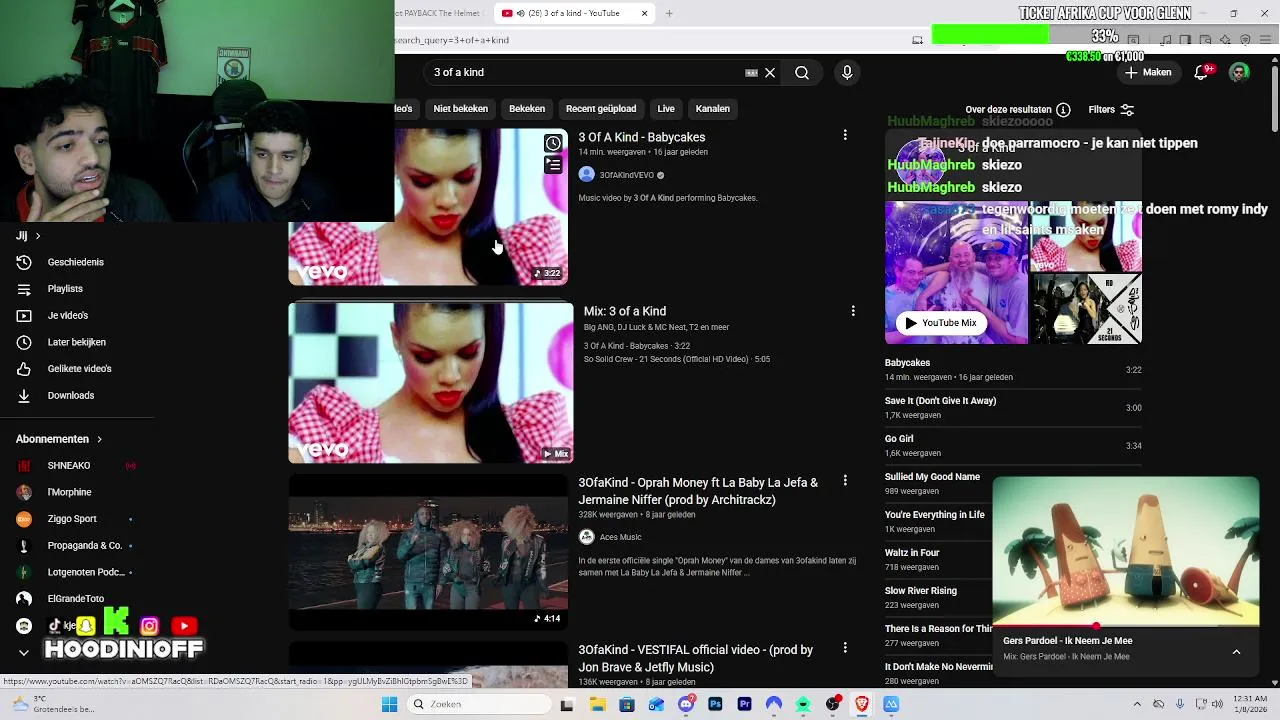
Task: Open the Brave main menu hamburger icon
Action: 1266,40
